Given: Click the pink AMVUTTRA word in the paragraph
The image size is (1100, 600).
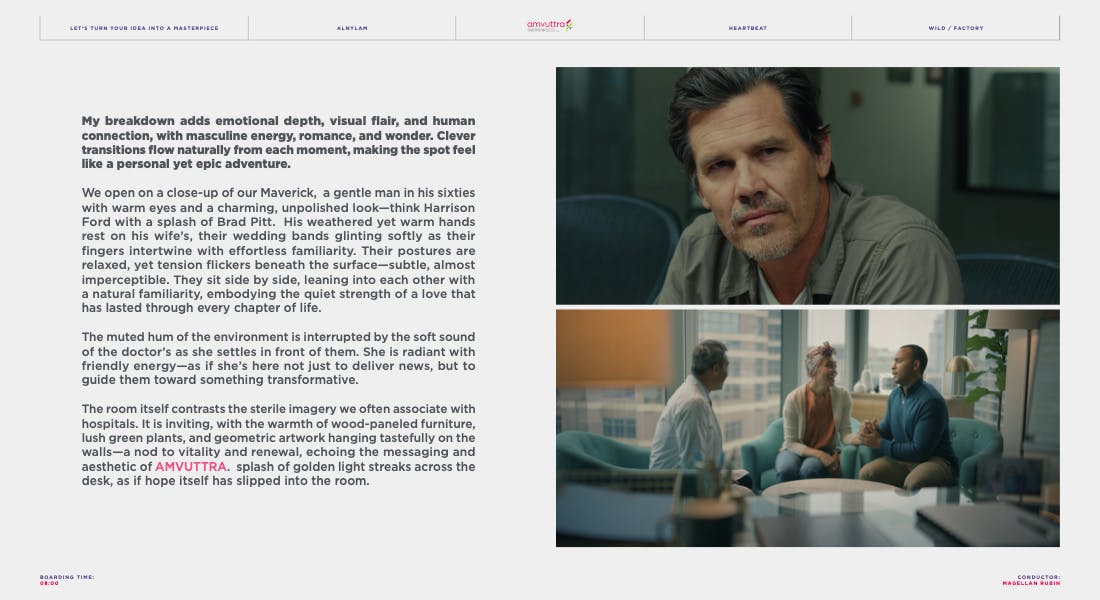Looking at the screenshot, I should pyautogui.click(x=190, y=467).
